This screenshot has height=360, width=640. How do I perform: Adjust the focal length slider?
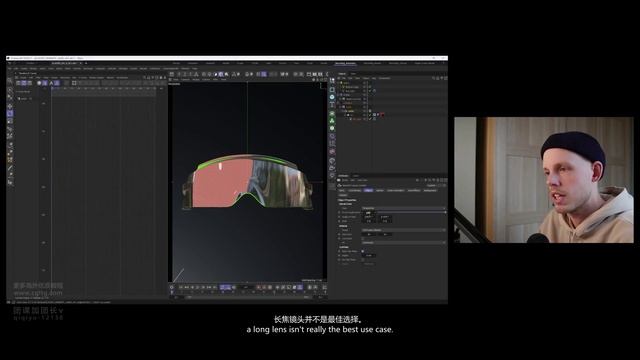tap(411, 212)
